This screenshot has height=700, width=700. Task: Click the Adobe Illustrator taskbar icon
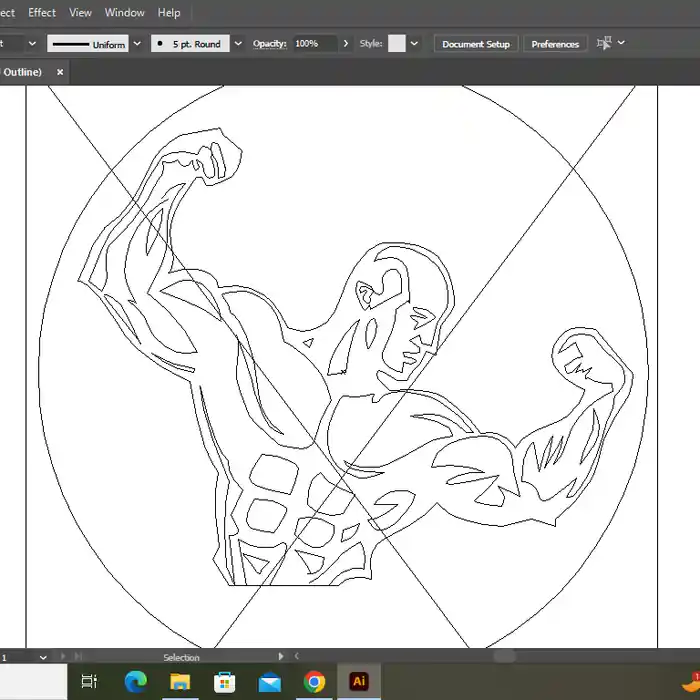[359, 681]
